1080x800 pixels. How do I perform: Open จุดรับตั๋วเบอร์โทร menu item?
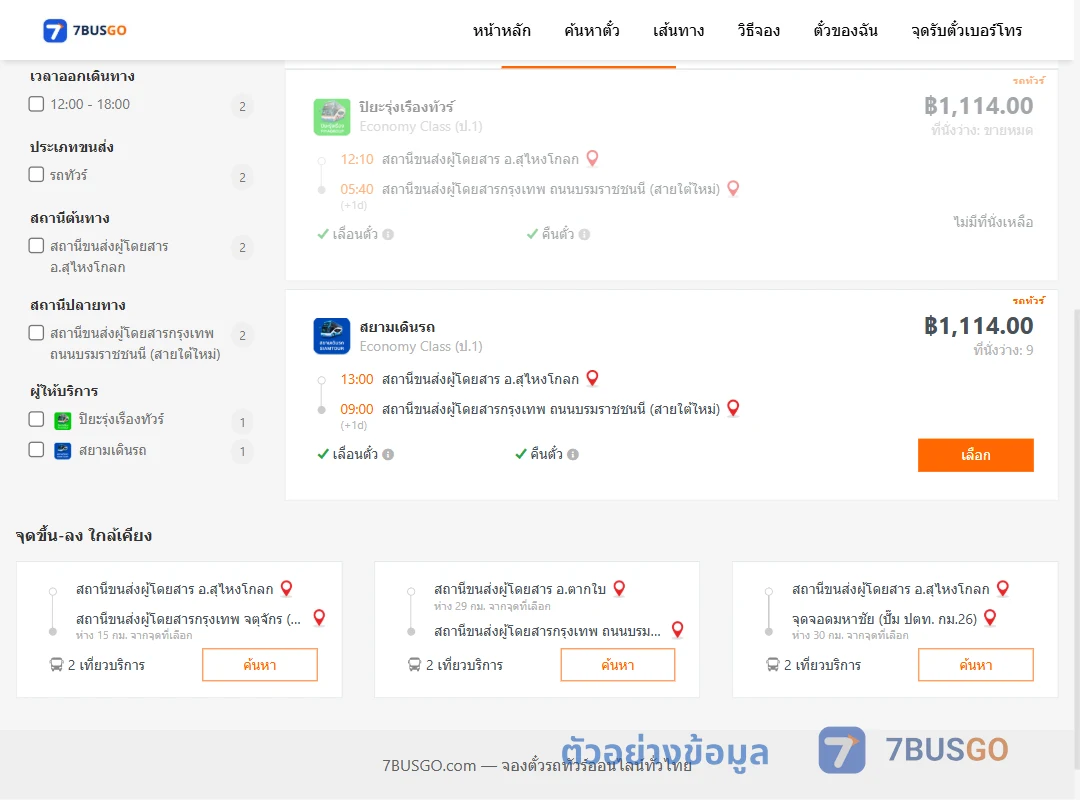[966, 31]
